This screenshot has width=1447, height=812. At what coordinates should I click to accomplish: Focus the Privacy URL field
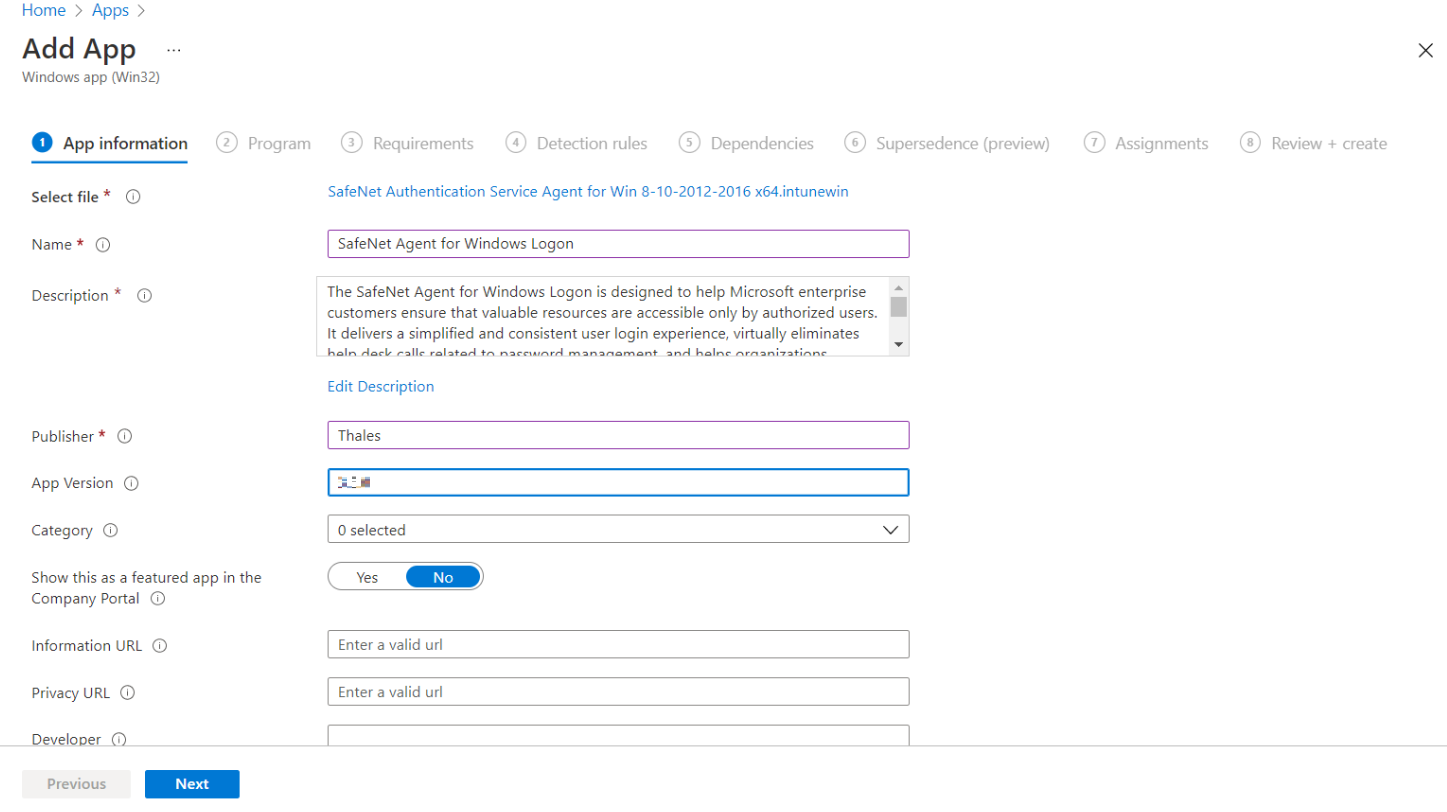pos(618,691)
